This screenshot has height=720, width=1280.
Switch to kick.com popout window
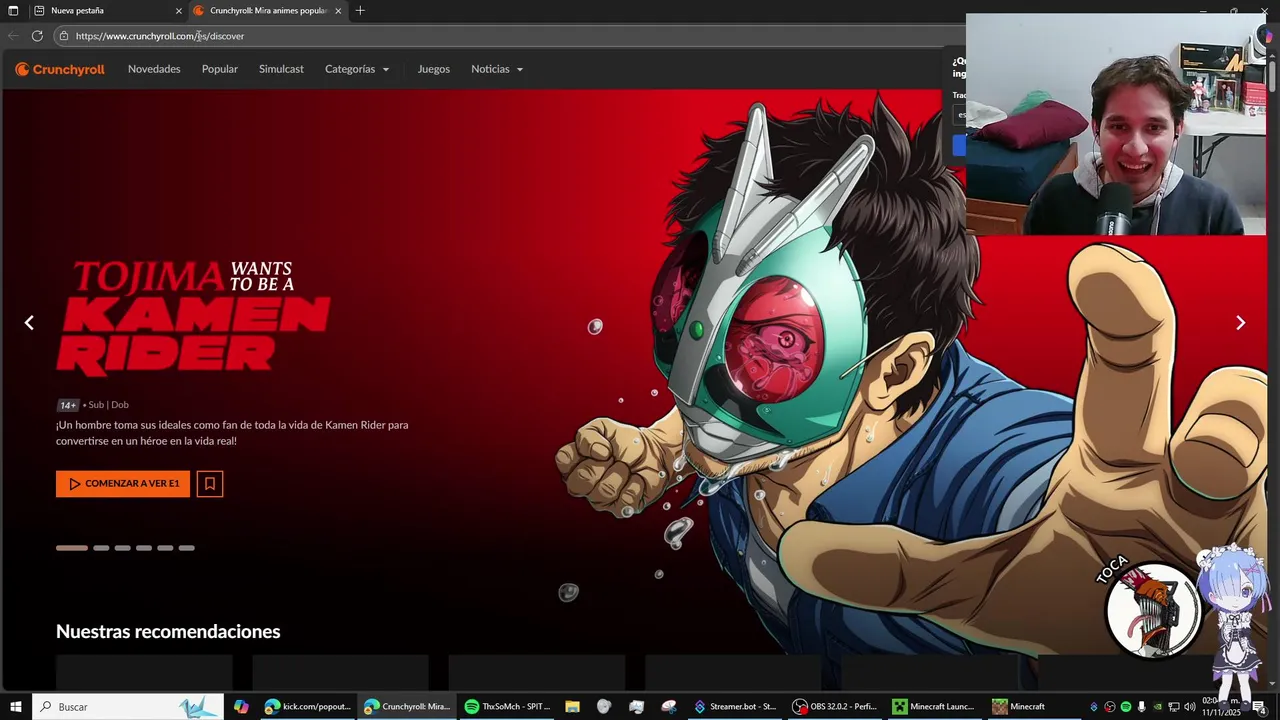(307, 707)
